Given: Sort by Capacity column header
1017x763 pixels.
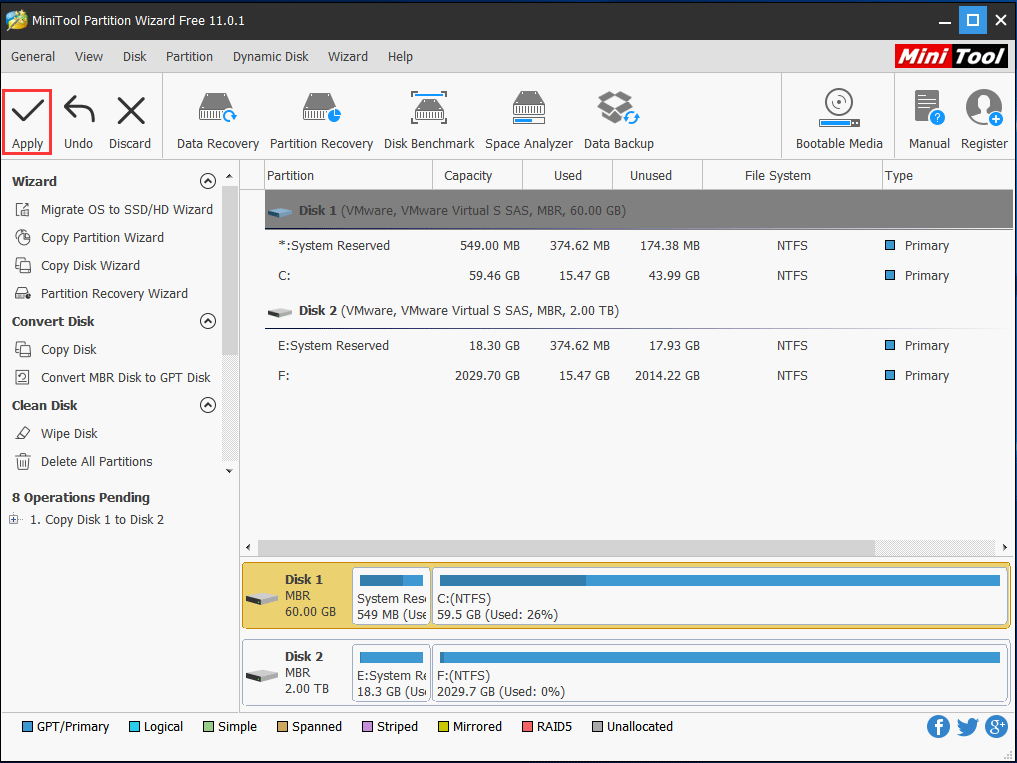Looking at the screenshot, I should coord(477,176).
